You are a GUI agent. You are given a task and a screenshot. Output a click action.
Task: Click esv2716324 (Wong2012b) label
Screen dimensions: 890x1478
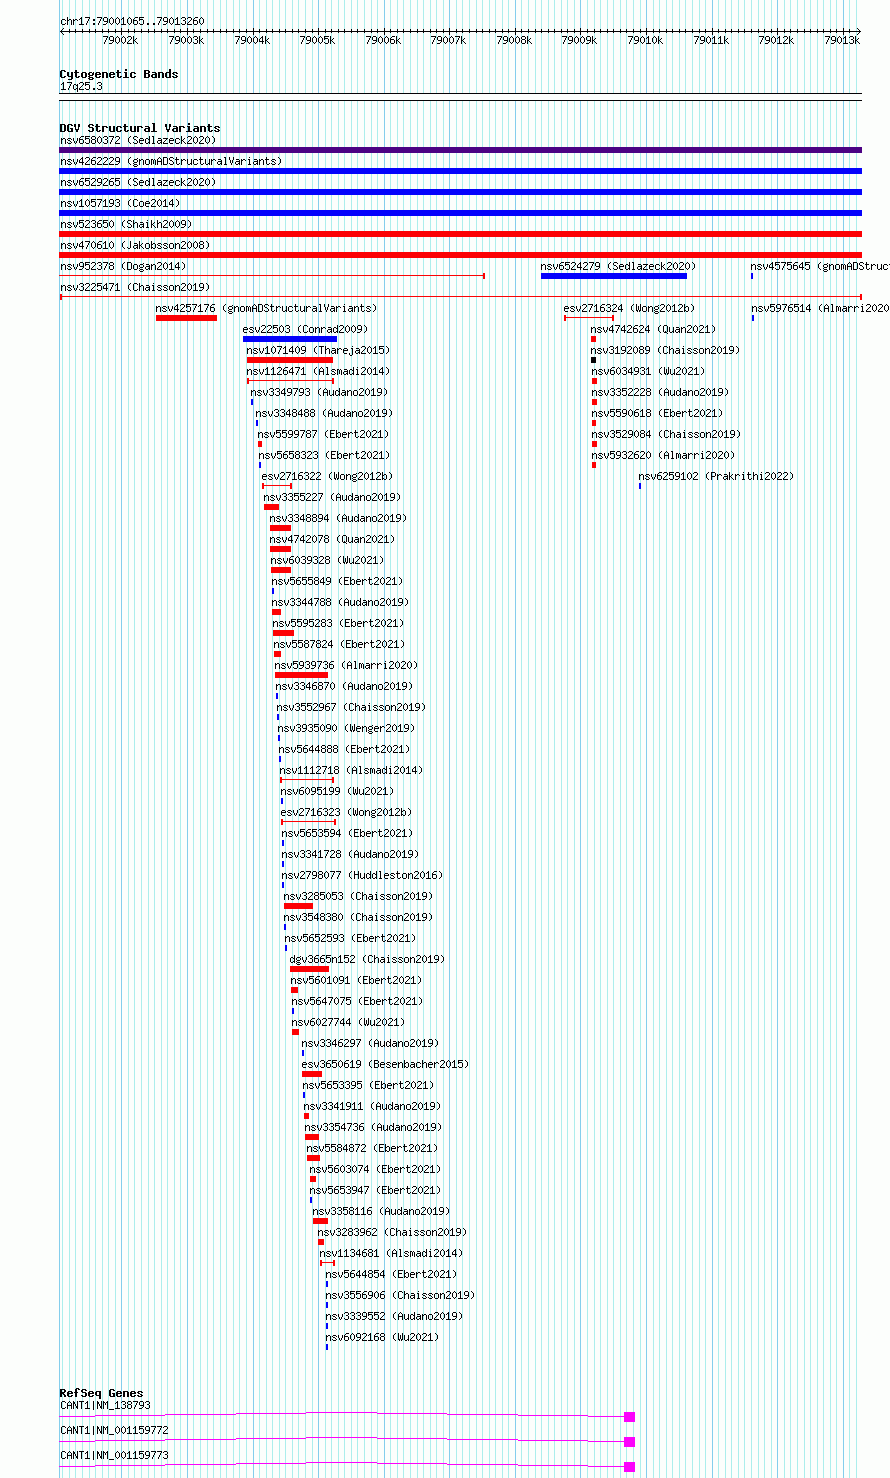629,308
